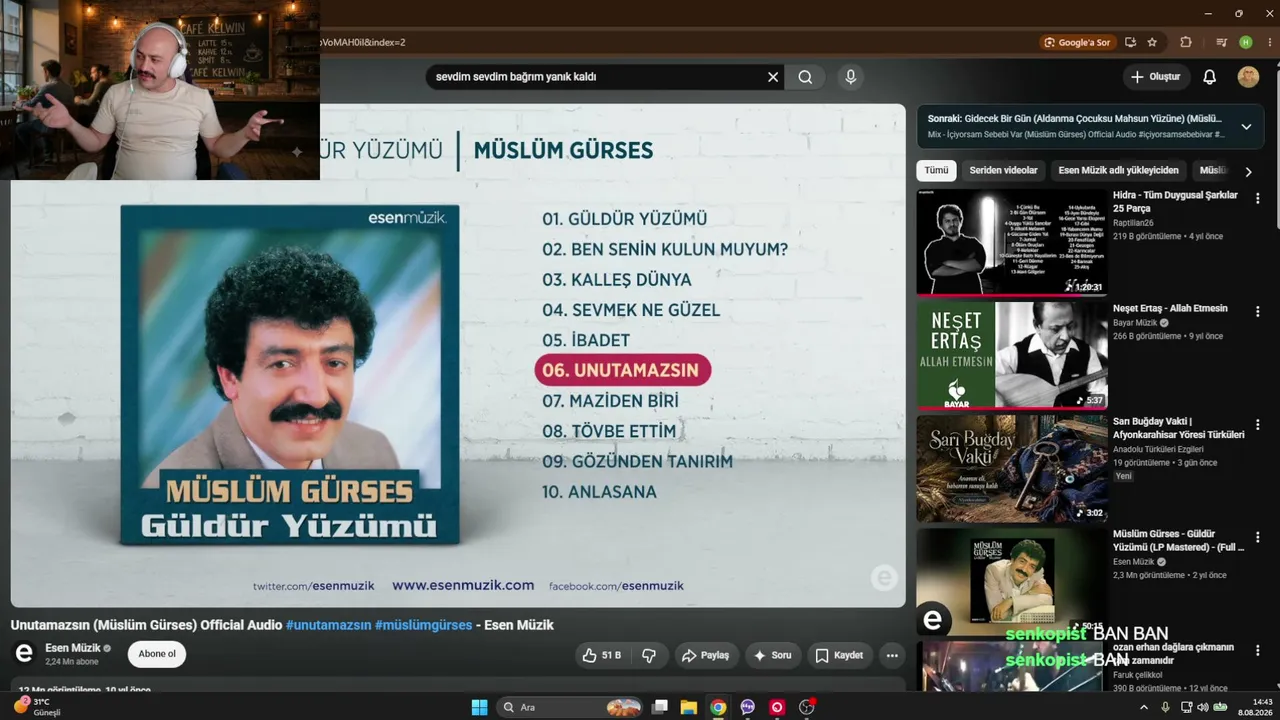Click the Kaydet save button

839,655
